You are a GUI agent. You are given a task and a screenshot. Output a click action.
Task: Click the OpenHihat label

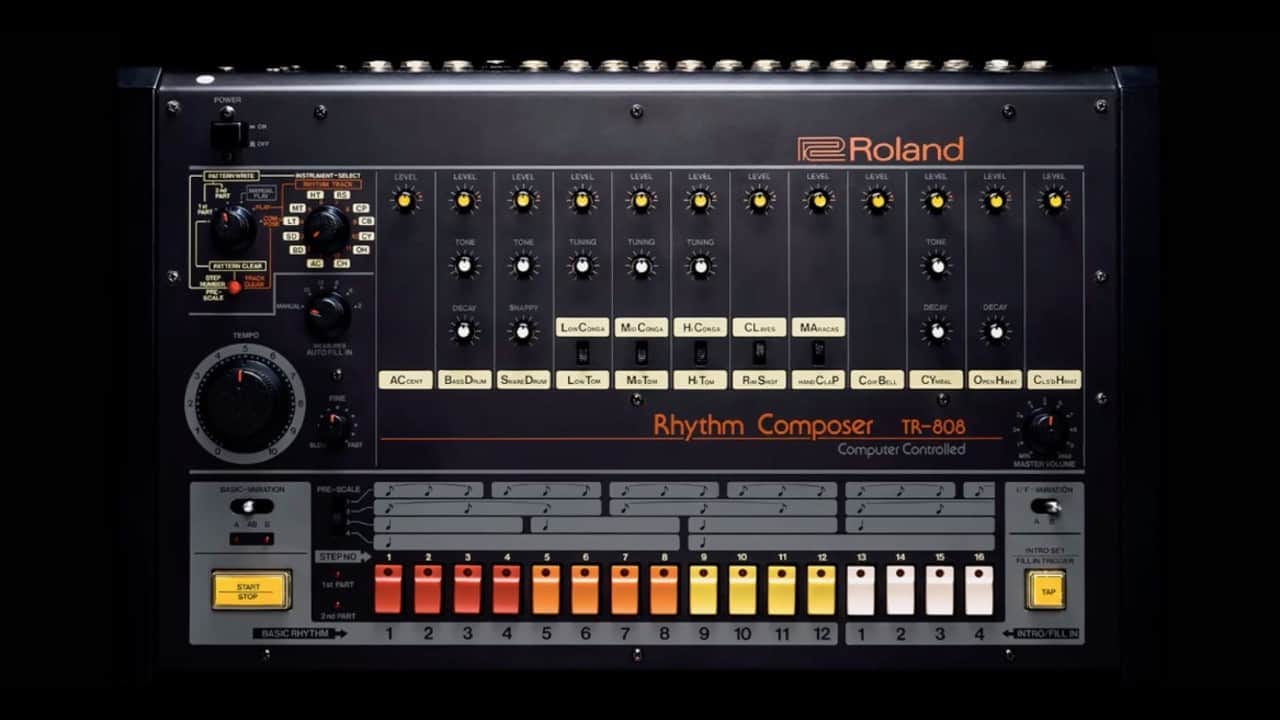coord(995,380)
